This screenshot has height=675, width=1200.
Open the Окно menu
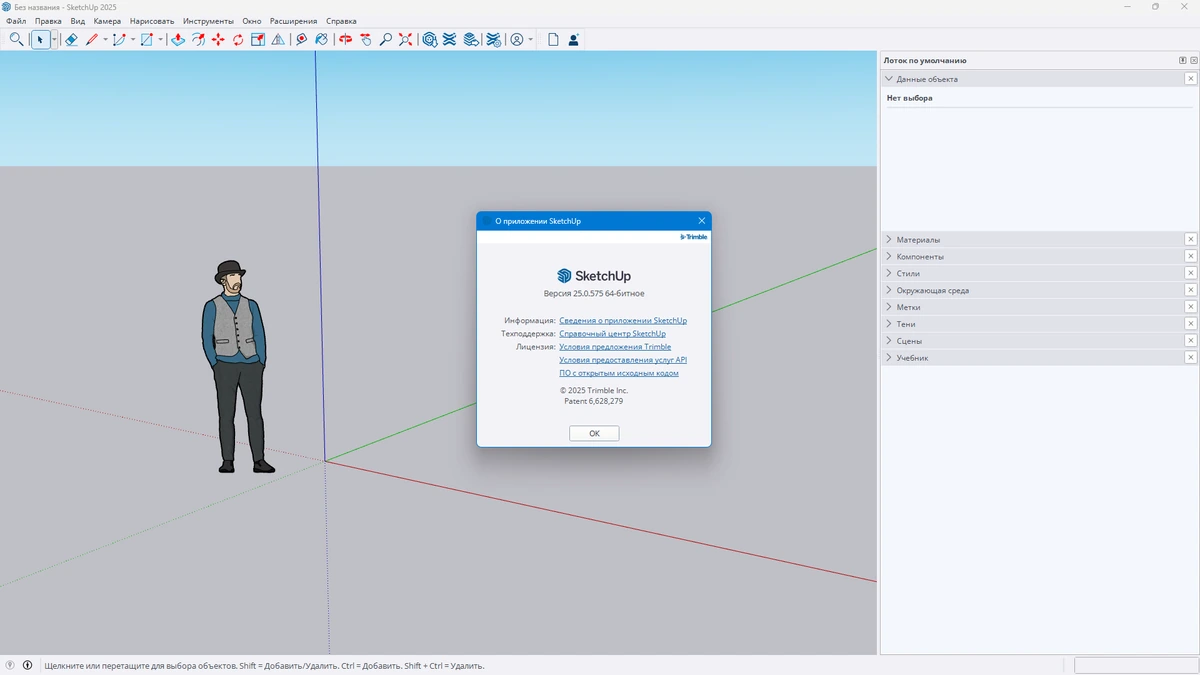(x=252, y=21)
